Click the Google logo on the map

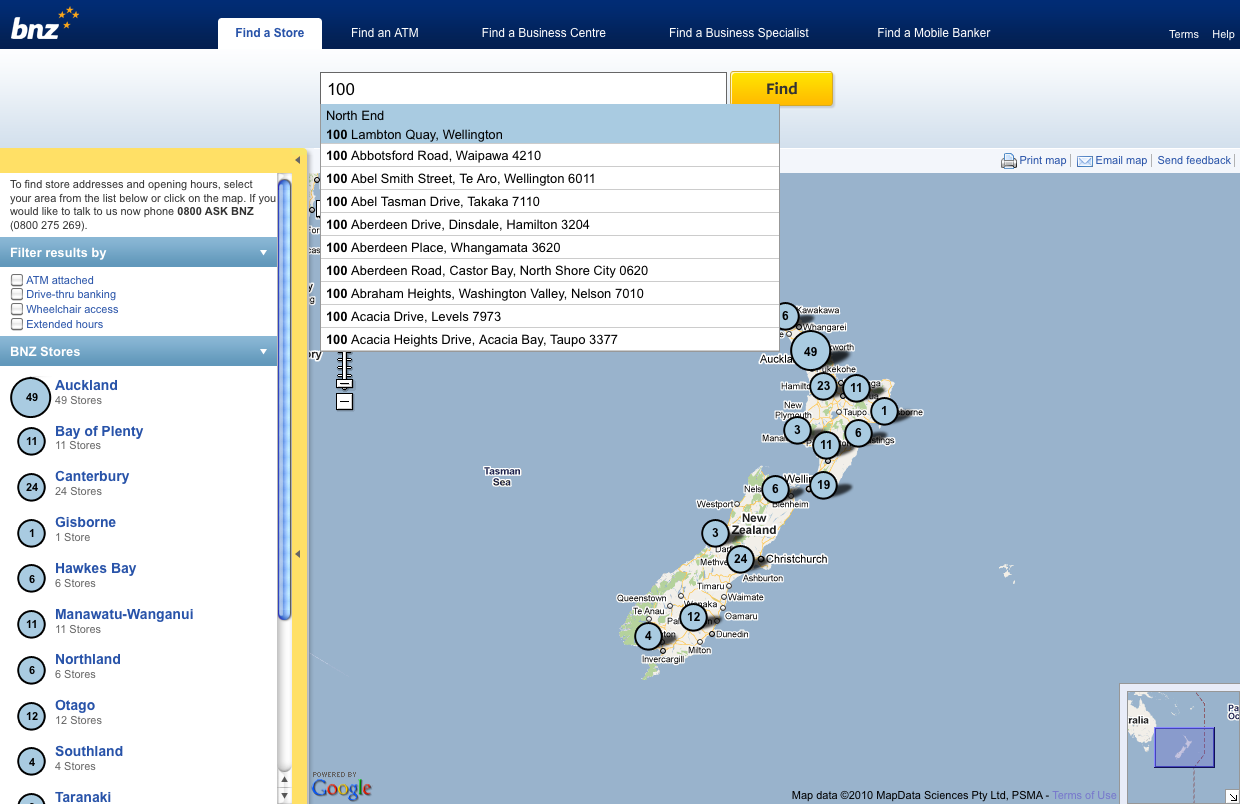(342, 789)
